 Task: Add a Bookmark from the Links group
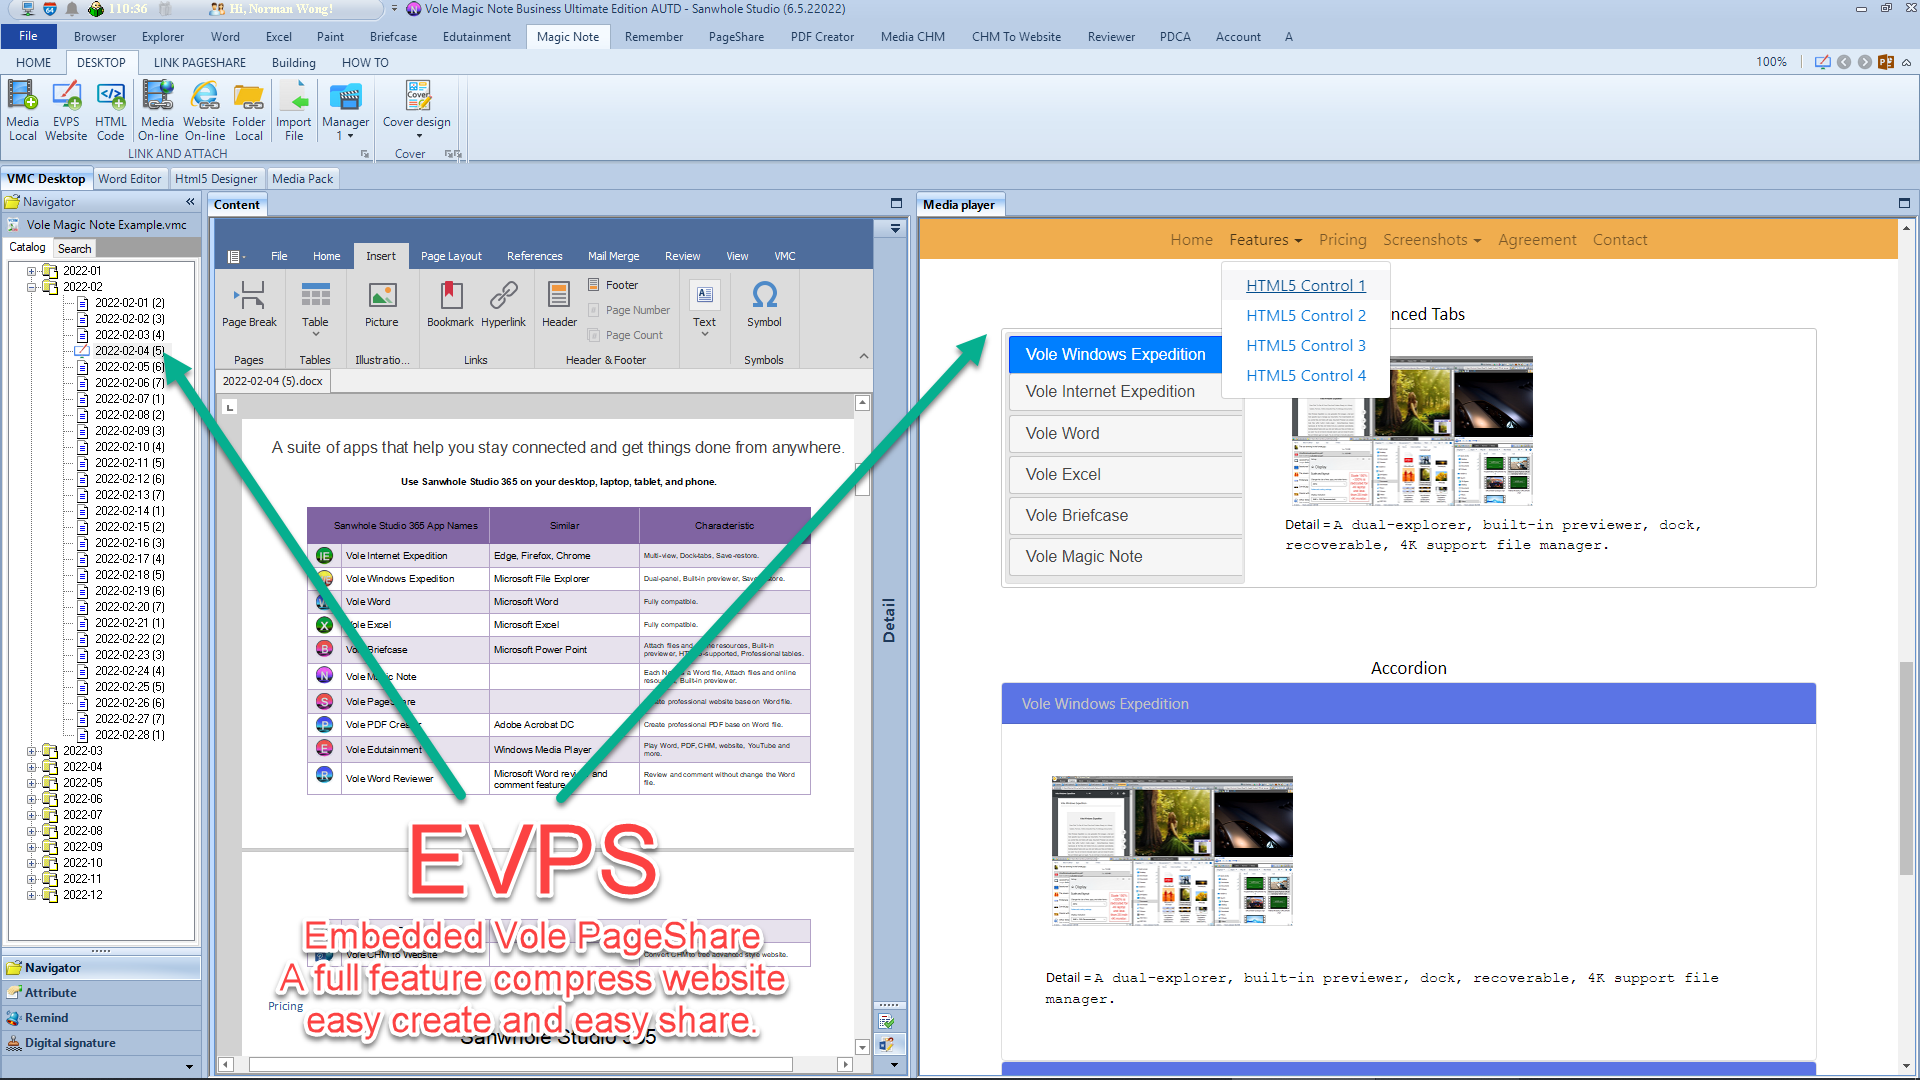point(450,305)
